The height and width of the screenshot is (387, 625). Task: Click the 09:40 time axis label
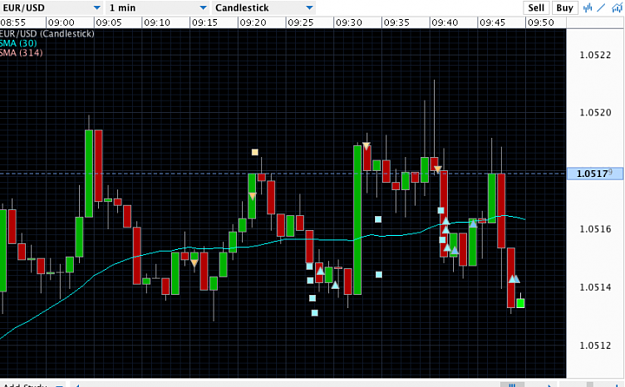click(x=444, y=23)
